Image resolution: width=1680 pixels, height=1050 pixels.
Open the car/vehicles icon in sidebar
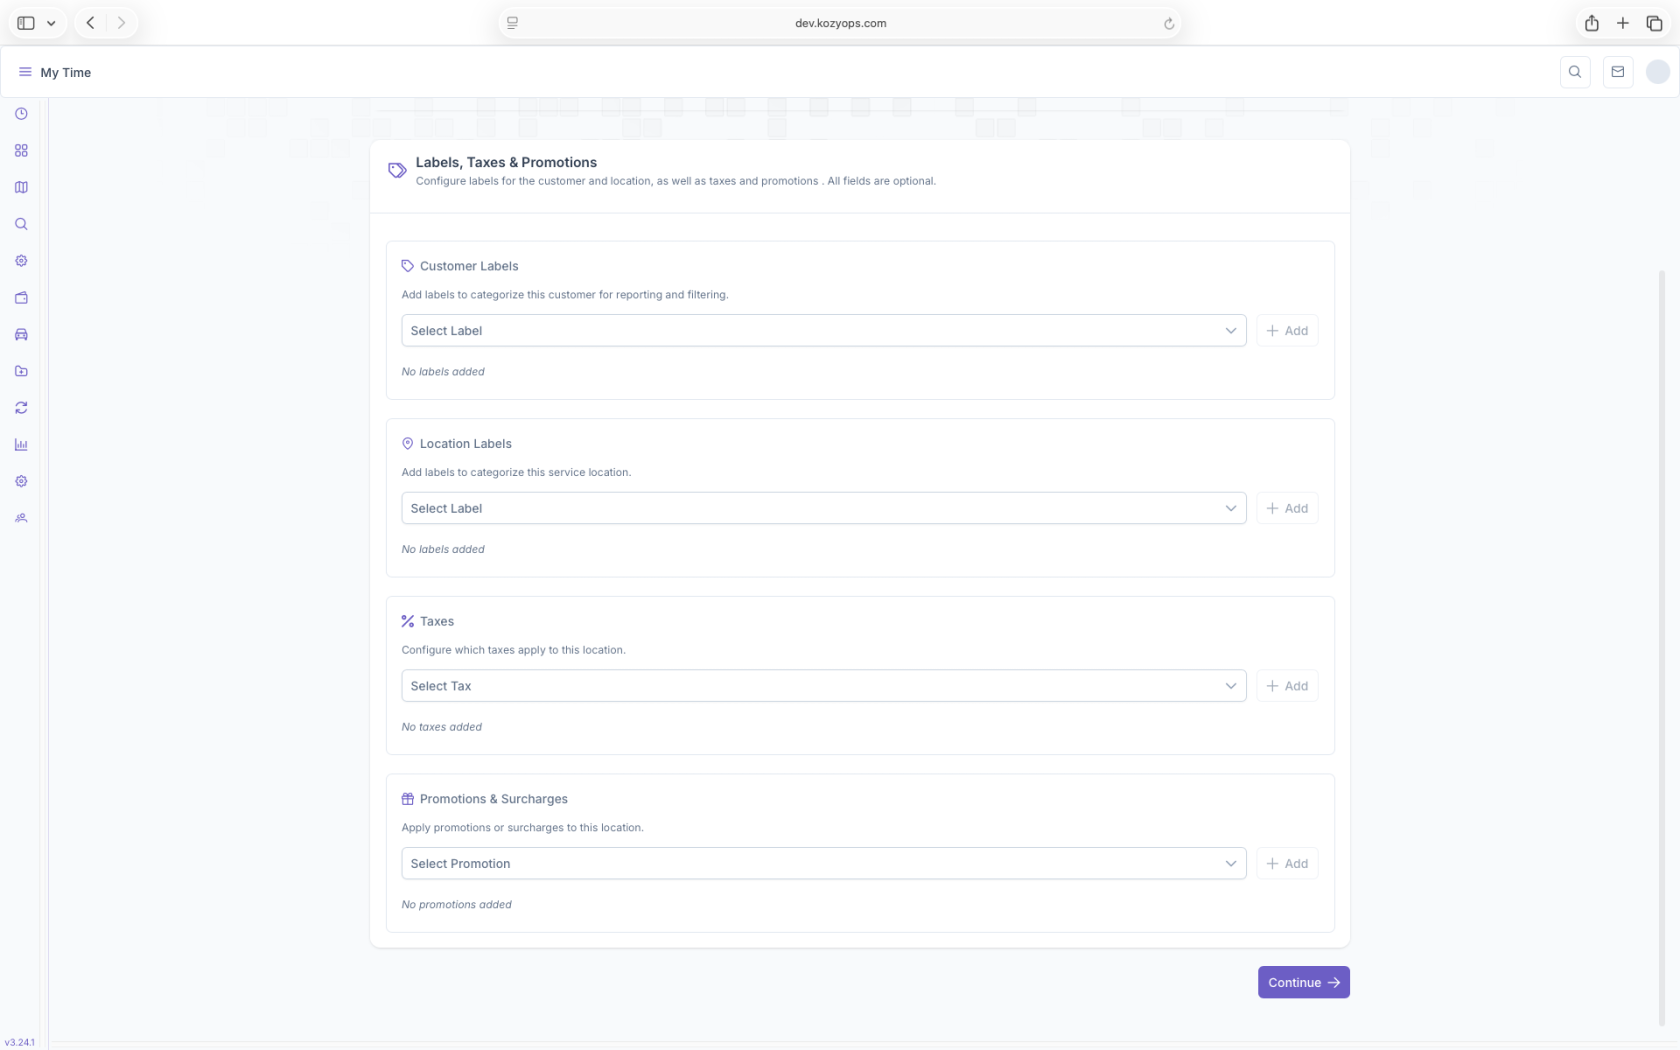coord(21,335)
